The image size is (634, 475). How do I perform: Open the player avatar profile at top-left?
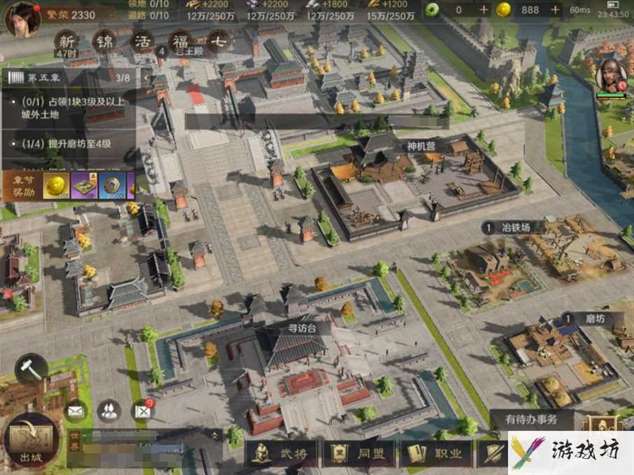pos(22,18)
